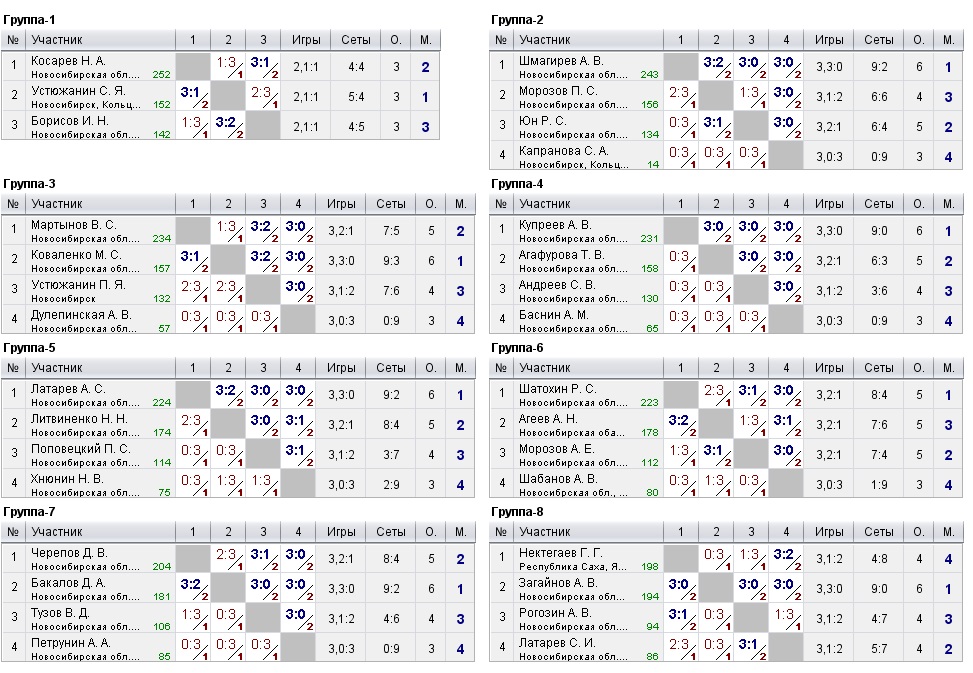The image size is (973, 673).
Task: Click the Группа-3 heading
Action: click(29, 183)
